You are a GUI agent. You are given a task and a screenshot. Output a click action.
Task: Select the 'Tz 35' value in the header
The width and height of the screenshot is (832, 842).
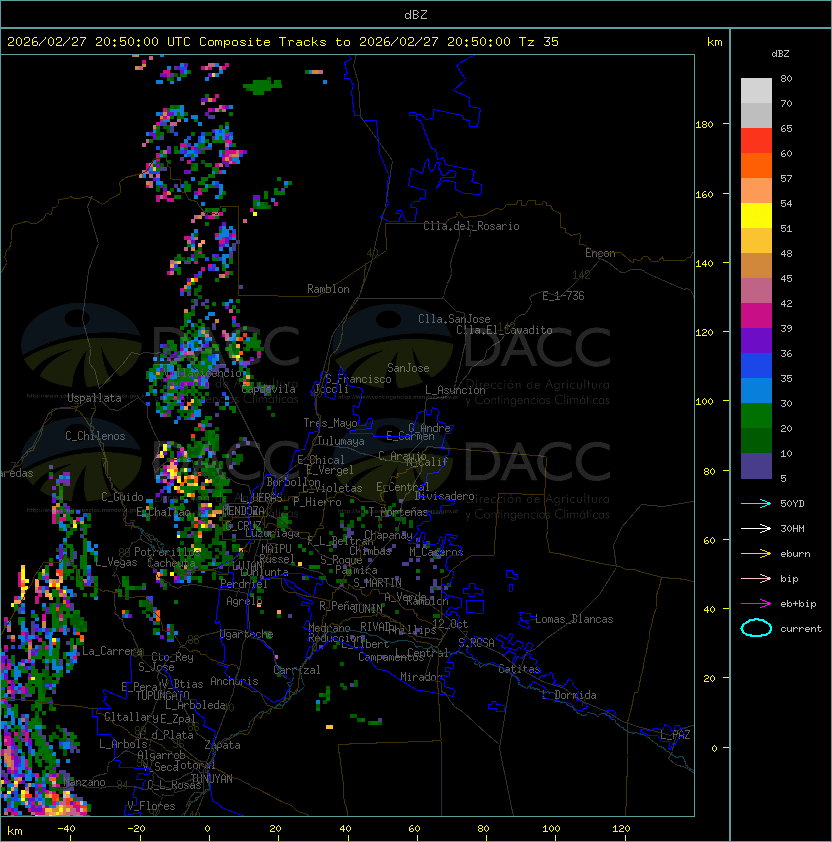pyautogui.click(x=539, y=42)
